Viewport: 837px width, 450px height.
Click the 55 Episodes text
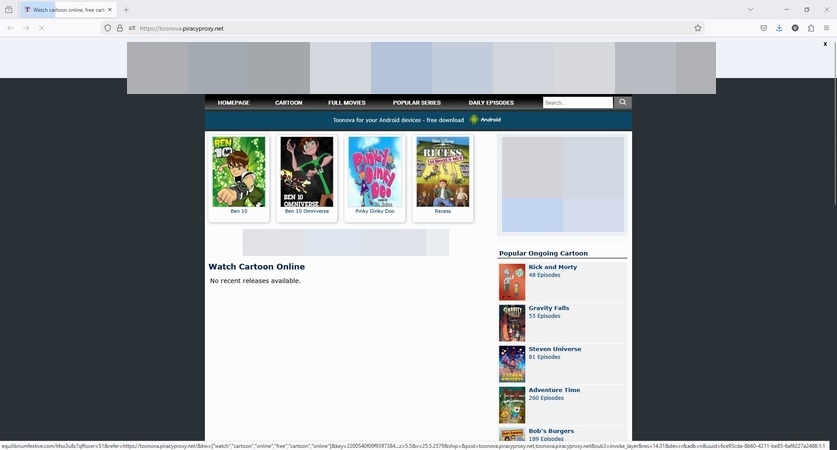544,316
